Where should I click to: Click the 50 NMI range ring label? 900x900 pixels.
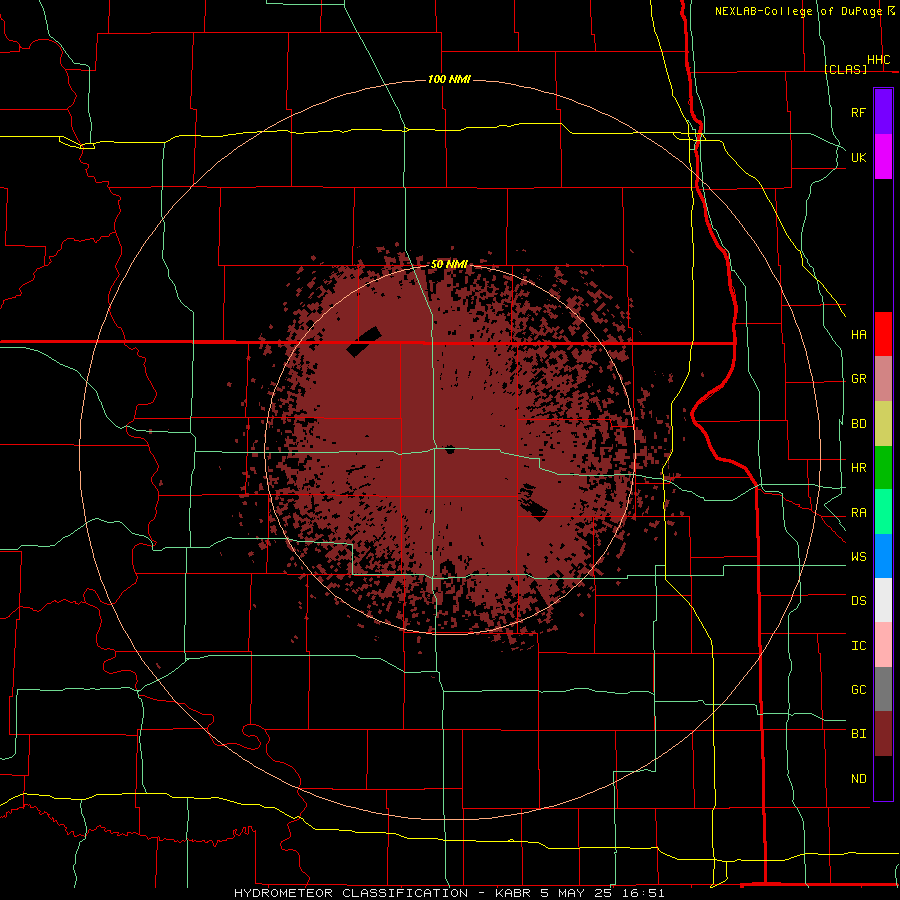click(449, 264)
